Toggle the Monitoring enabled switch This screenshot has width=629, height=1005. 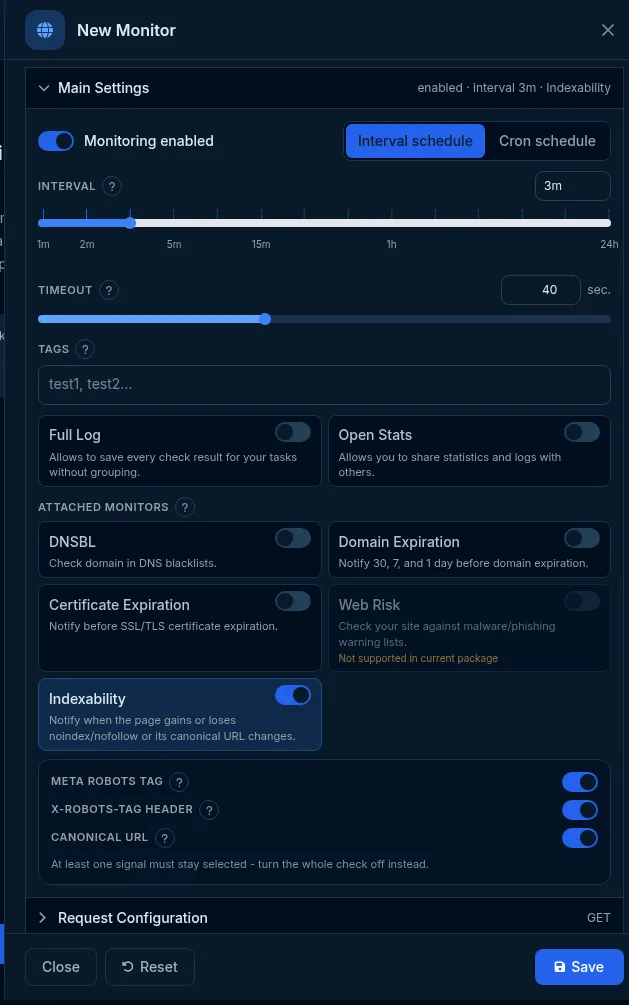click(x=56, y=141)
